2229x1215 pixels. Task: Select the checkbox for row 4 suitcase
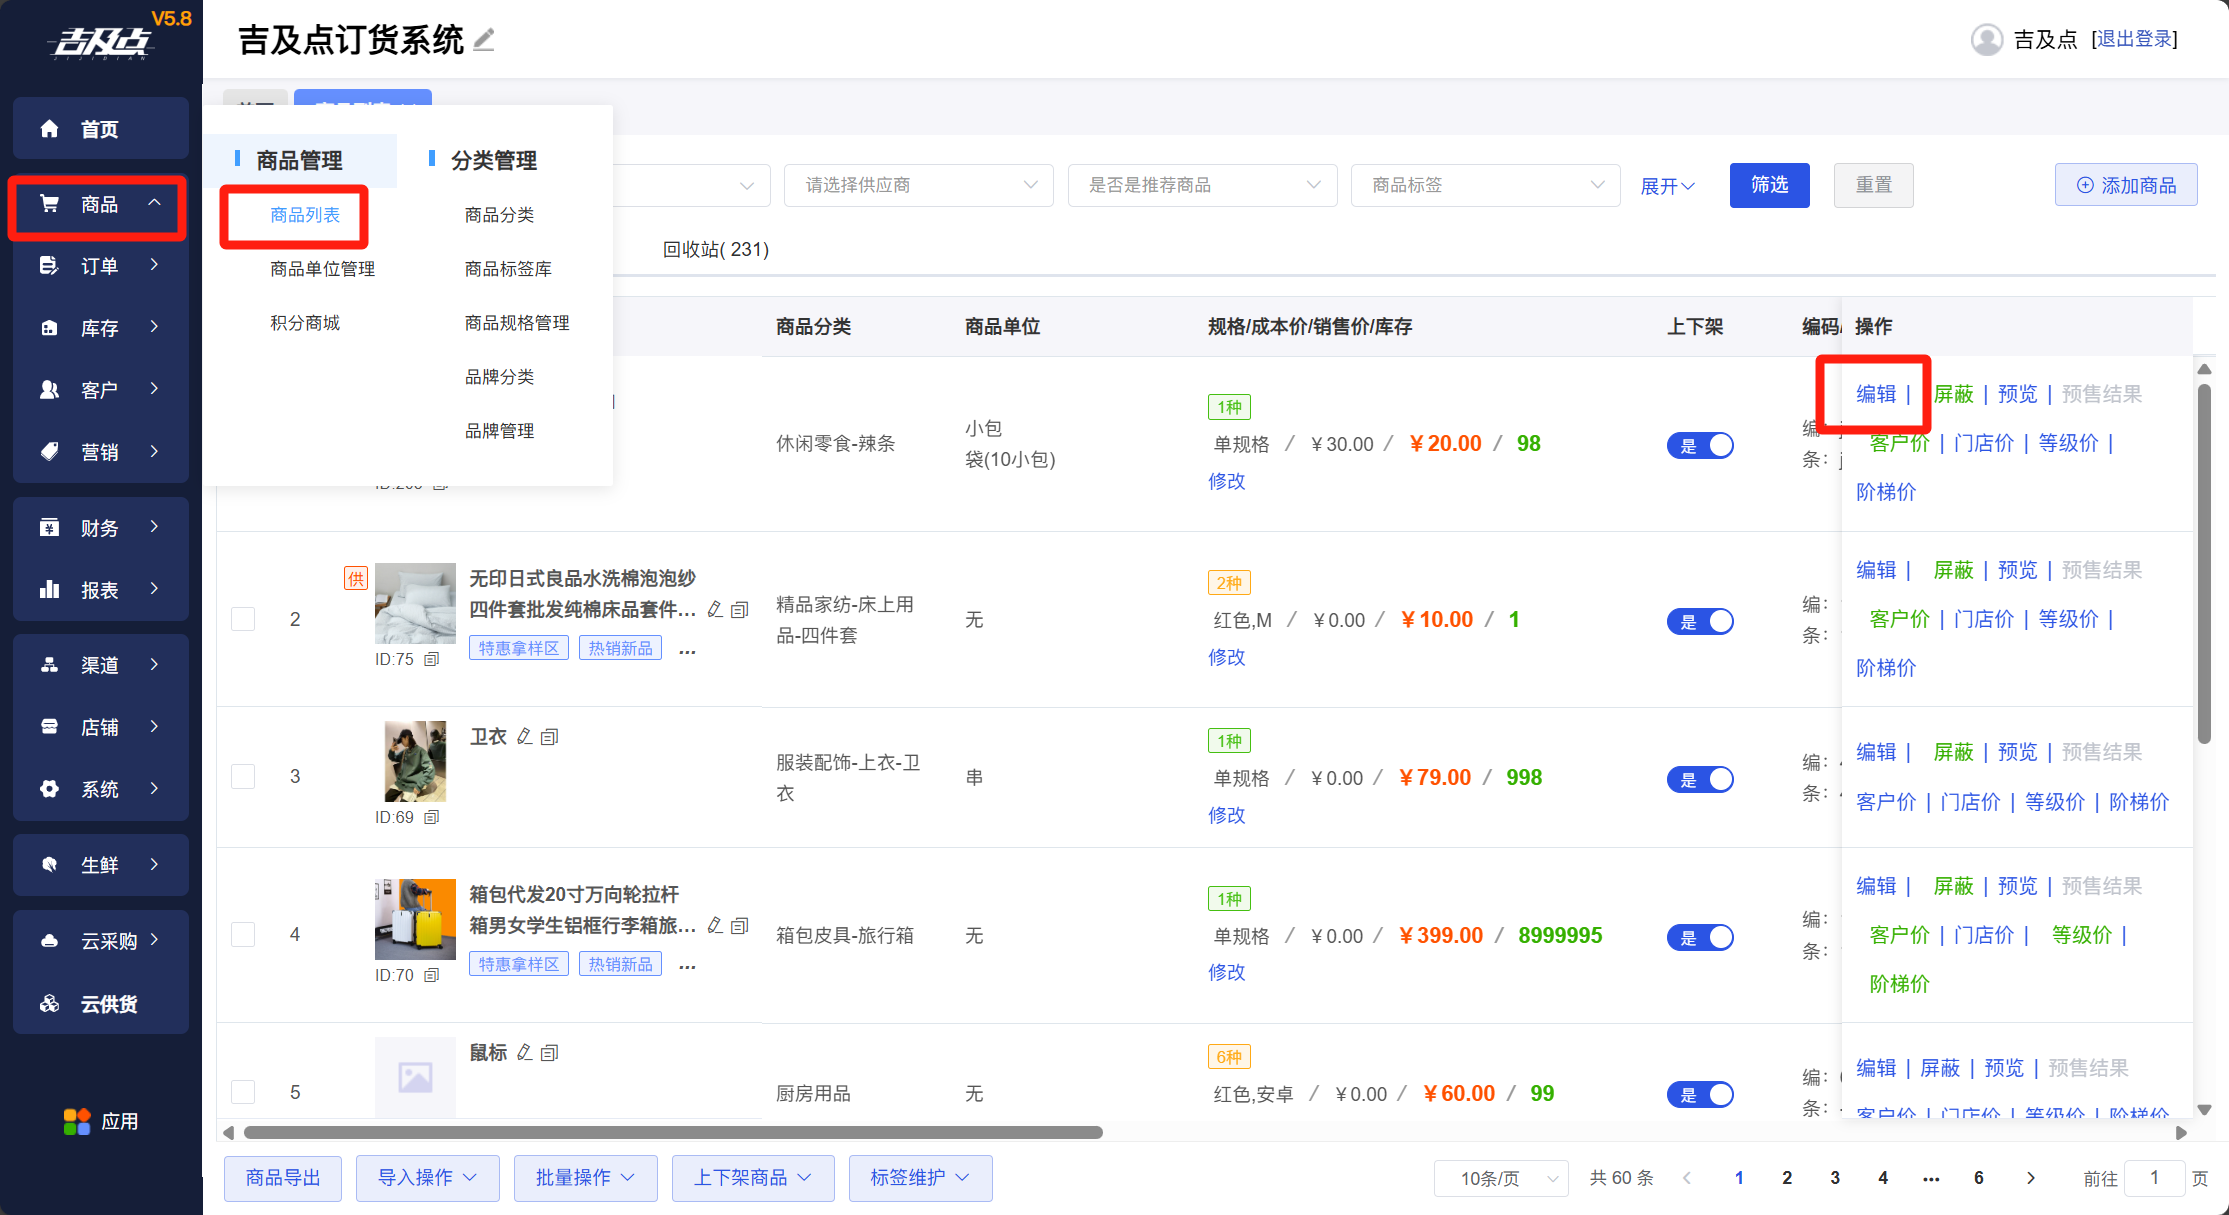click(x=243, y=935)
